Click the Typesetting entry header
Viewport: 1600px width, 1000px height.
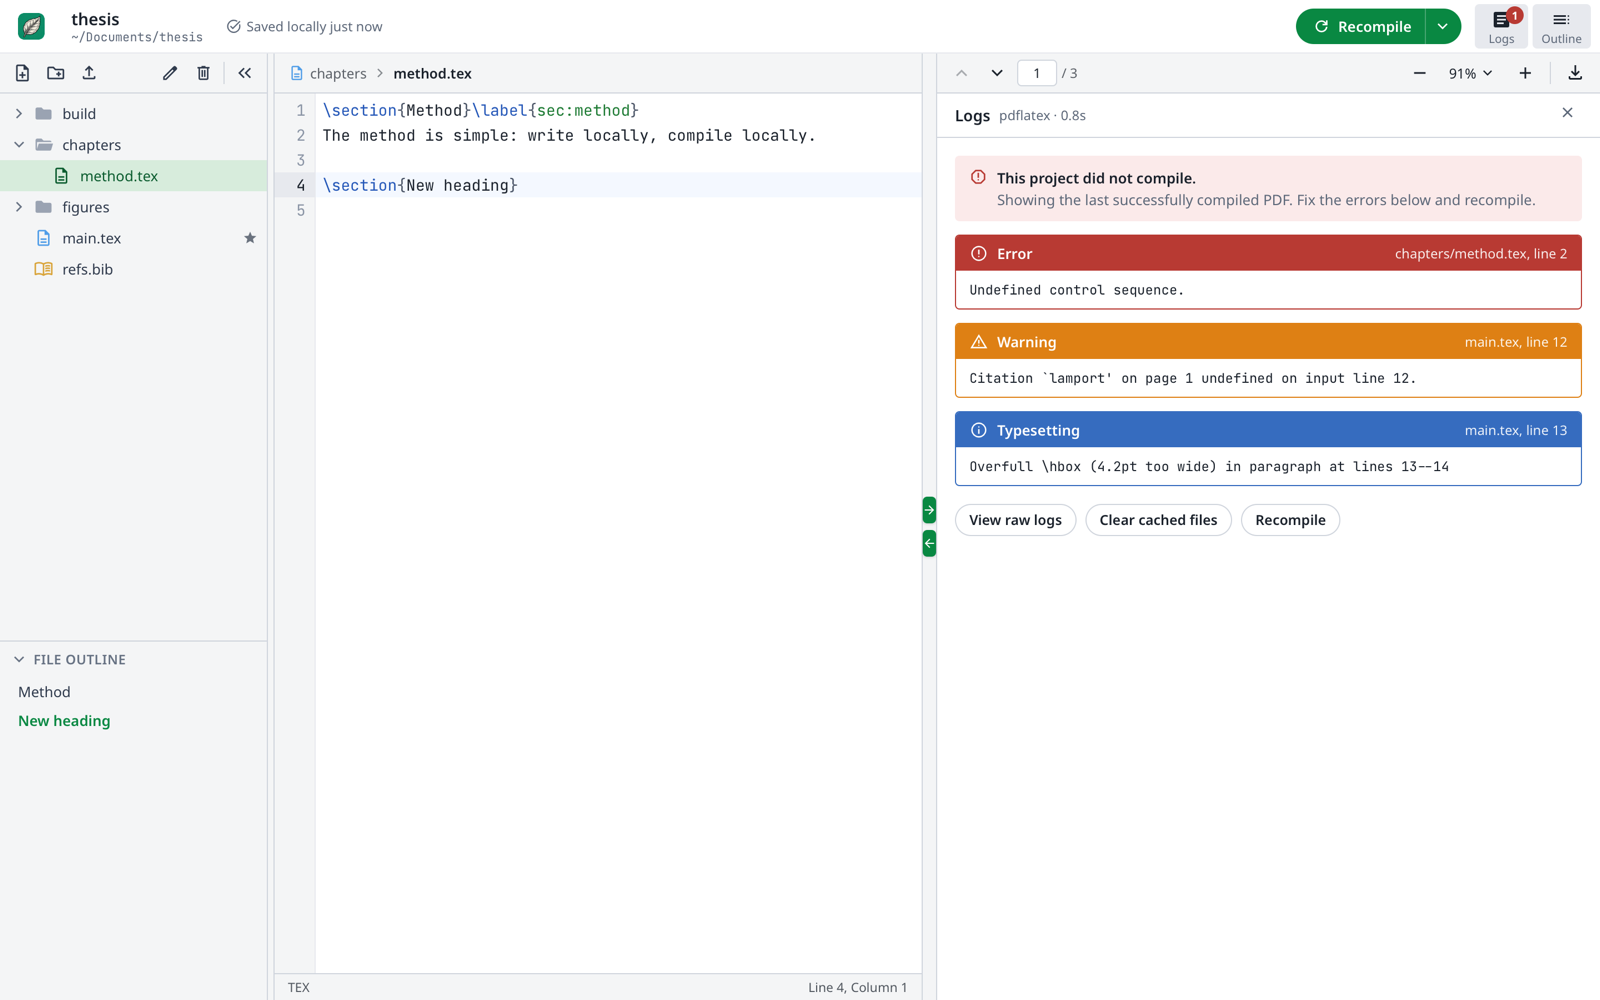tap(1268, 430)
